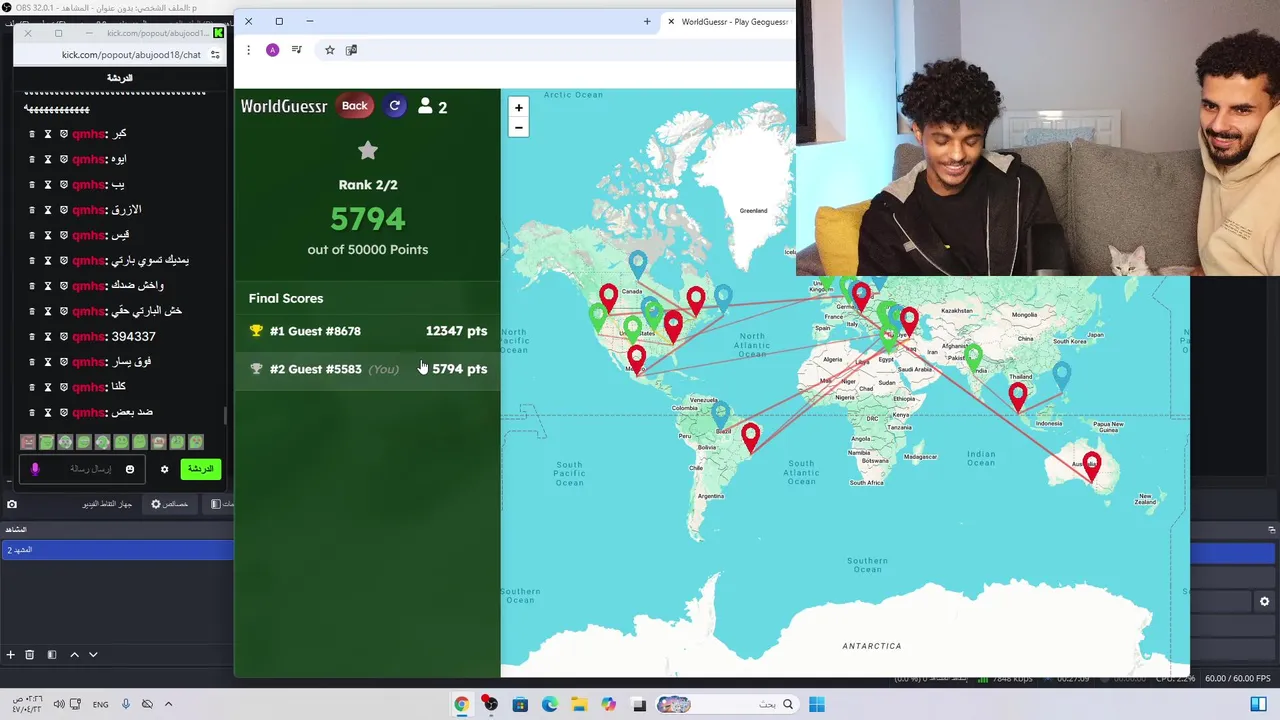
Task: Select Guest #8678 score row
Action: (x=368, y=331)
